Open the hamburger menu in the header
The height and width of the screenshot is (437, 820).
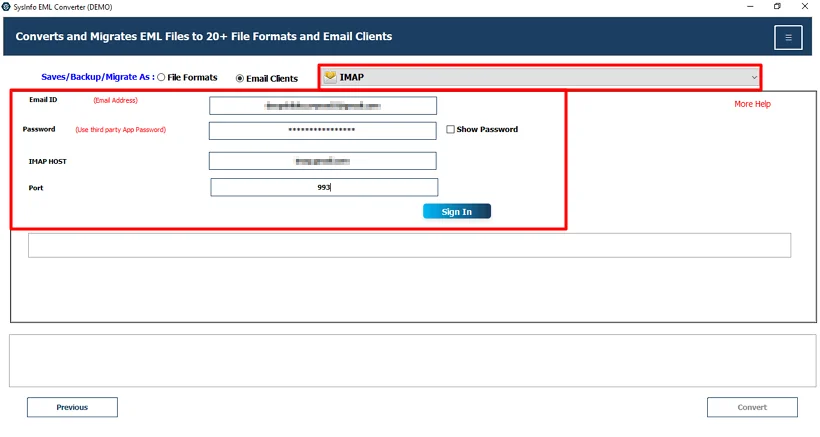788,37
